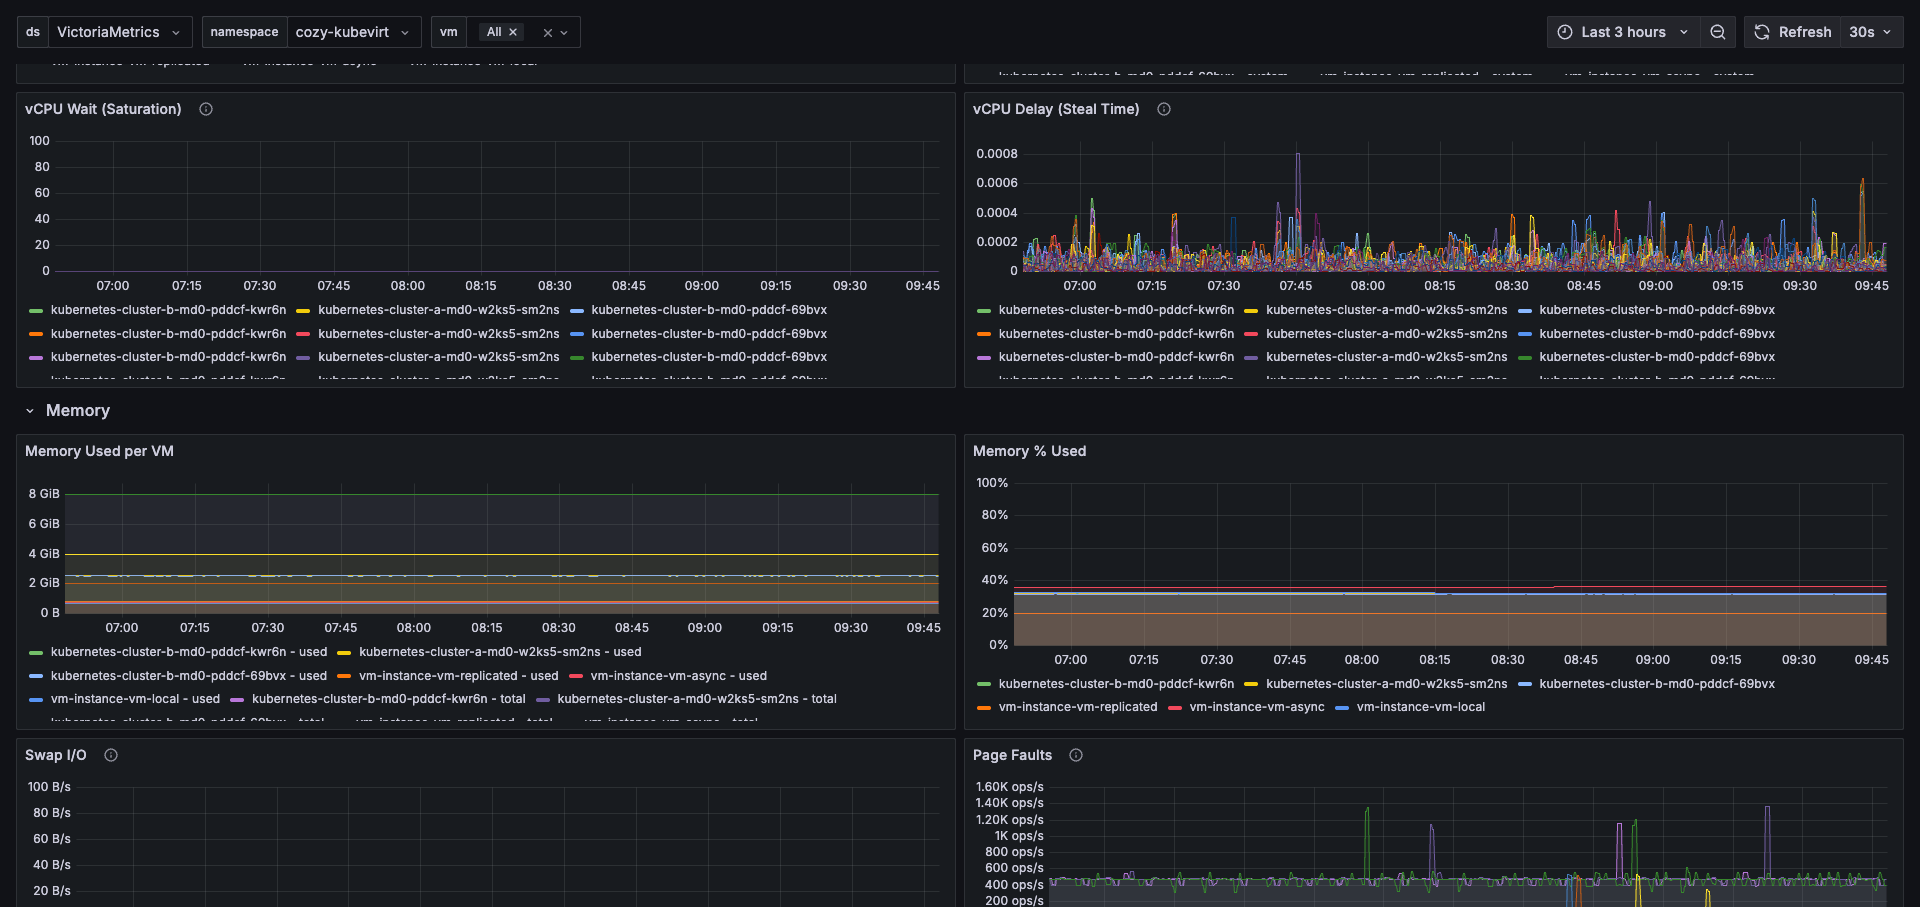Toggle vm-instance-vm-local - used legend entry
This screenshot has width=1920, height=907.
(135, 699)
